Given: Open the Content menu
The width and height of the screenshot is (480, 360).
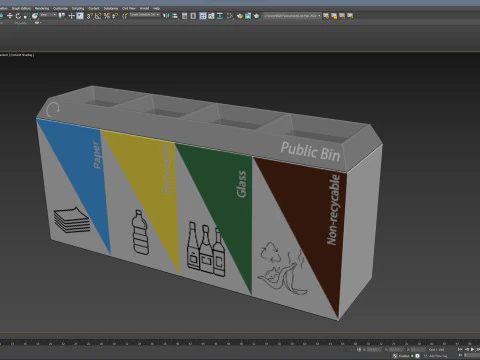Looking at the screenshot, I should coord(94,8).
